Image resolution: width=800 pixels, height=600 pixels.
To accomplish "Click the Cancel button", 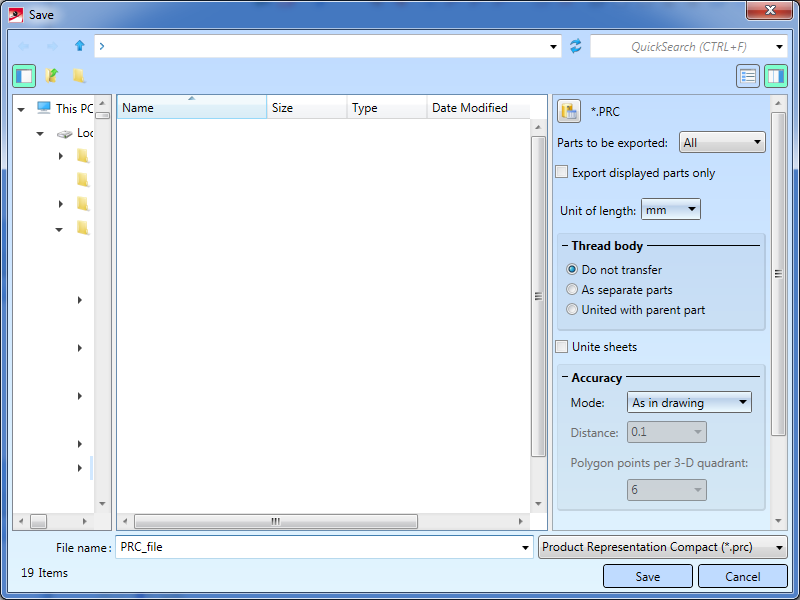I will tap(742, 577).
